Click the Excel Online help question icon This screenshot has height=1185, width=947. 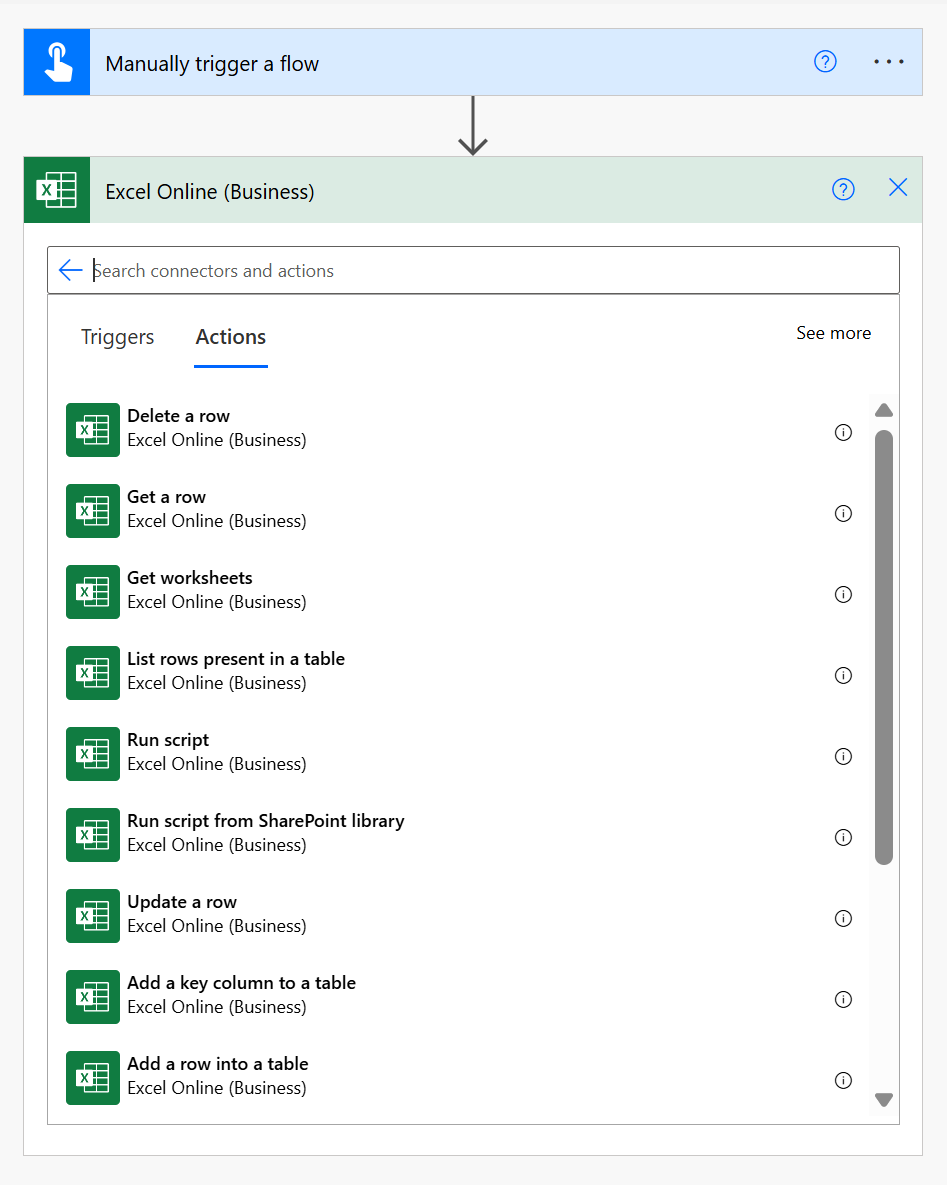pyautogui.click(x=843, y=189)
